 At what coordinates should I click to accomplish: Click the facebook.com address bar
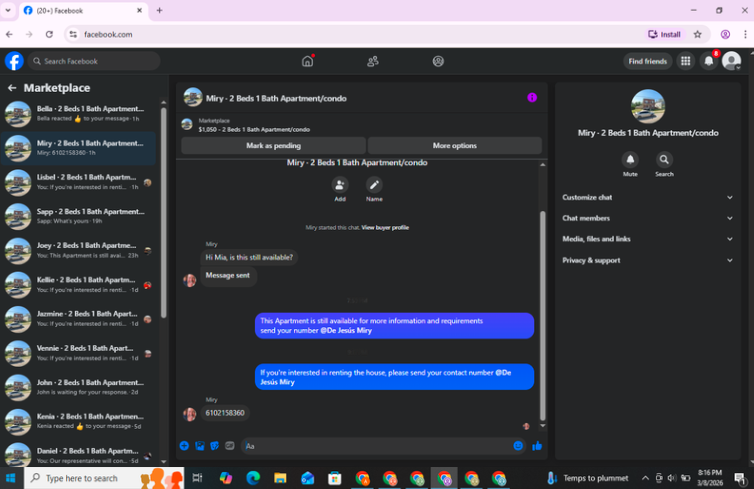[x=356, y=34]
